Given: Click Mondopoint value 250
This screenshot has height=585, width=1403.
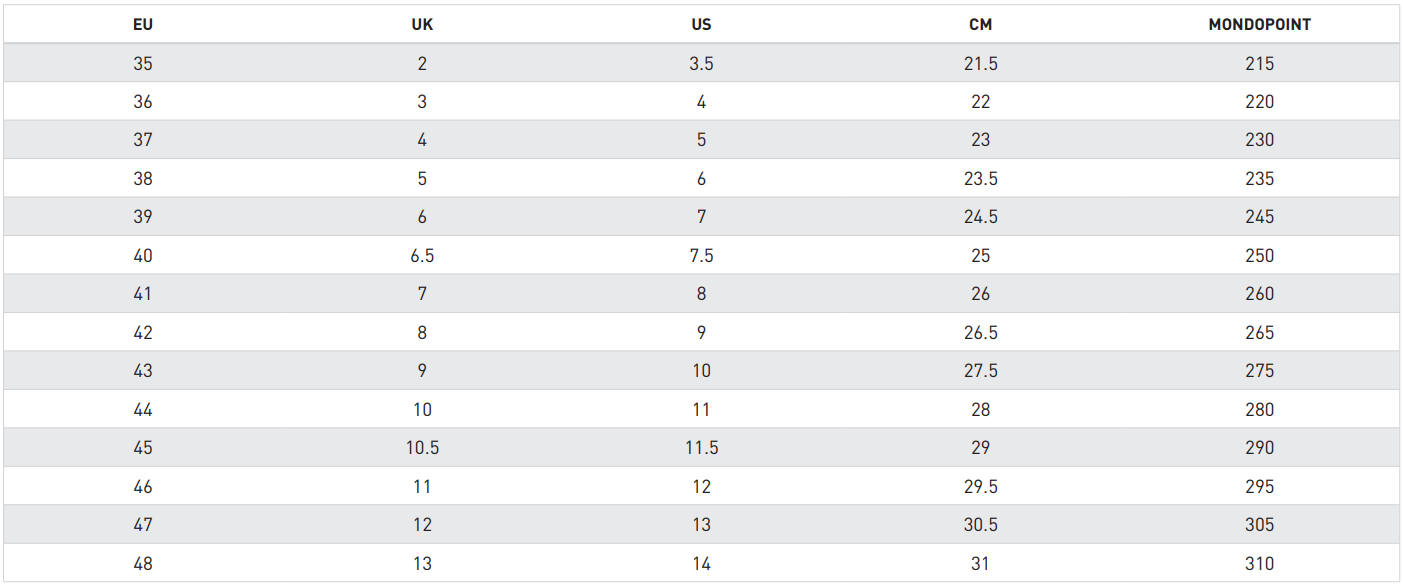Looking at the screenshot, I should [x=1260, y=256].
